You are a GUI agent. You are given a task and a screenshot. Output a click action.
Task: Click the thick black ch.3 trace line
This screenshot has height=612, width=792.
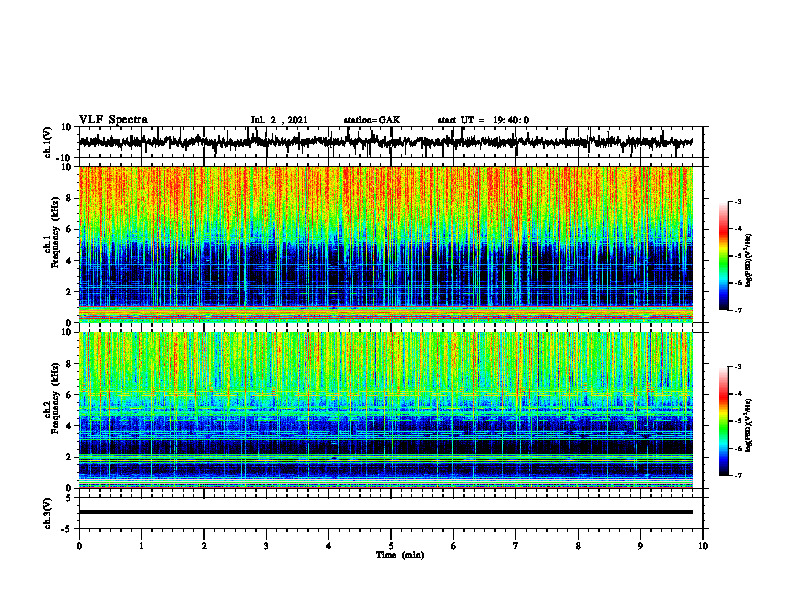click(386, 512)
